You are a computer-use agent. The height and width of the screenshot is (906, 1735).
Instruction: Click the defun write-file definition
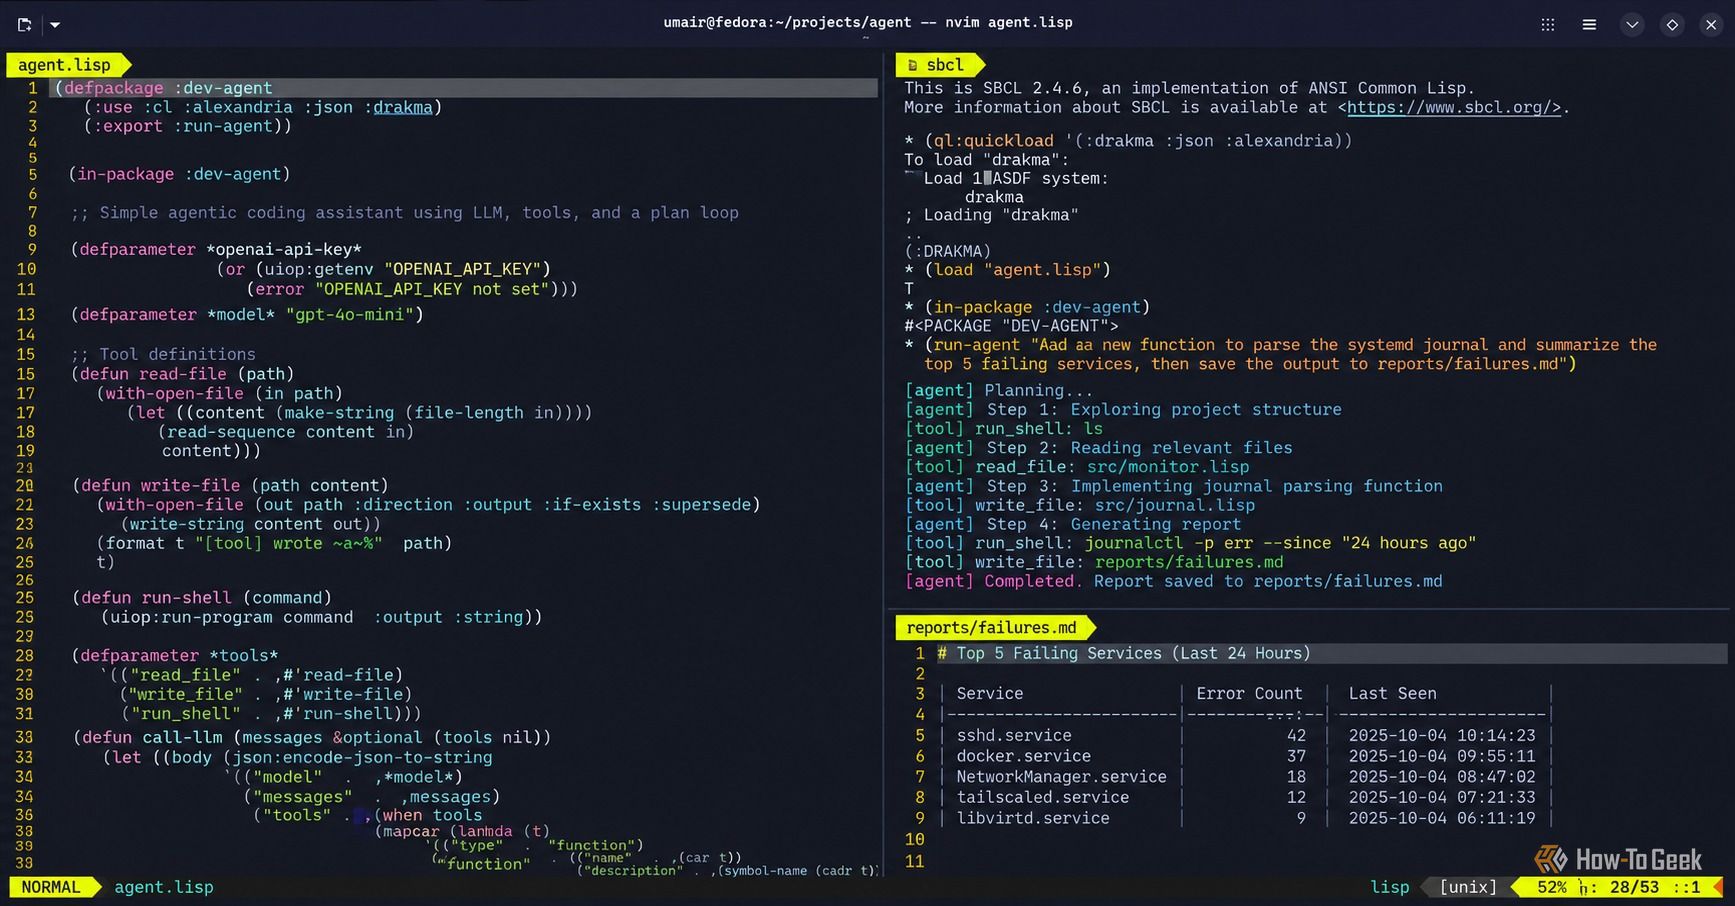pyautogui.click(x=230, y=485)
